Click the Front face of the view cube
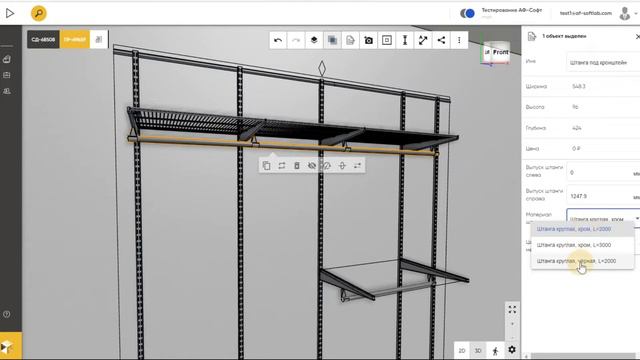The height and width of the screenshot is (360, 640). coord(500,52)
